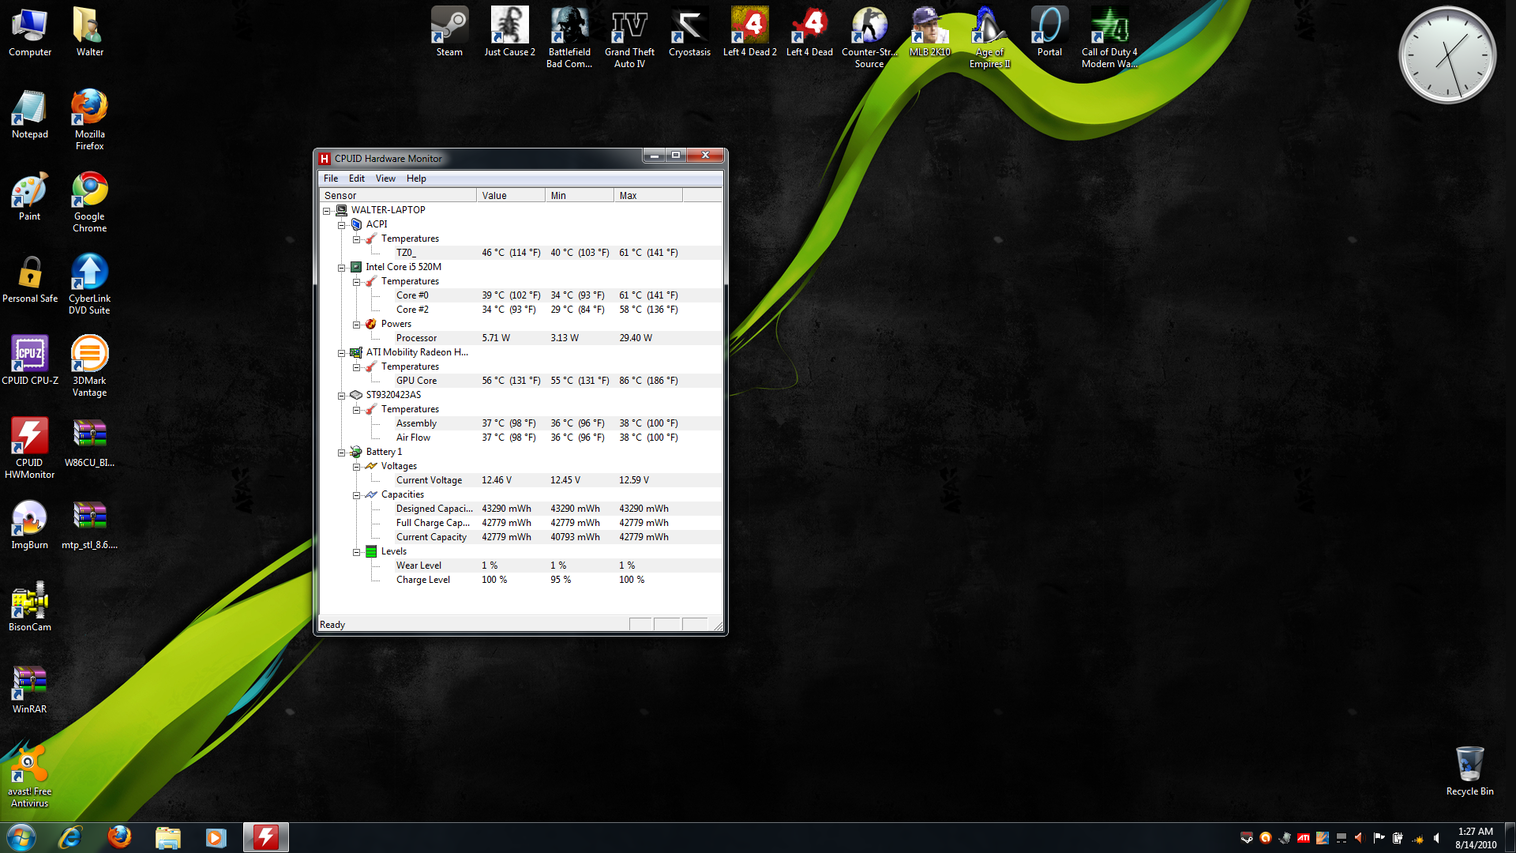The height and width of the screenshot is (853, 1516).
Task: Collapse the Intel Core i5 520M node
Action: [x=342, y=268]
